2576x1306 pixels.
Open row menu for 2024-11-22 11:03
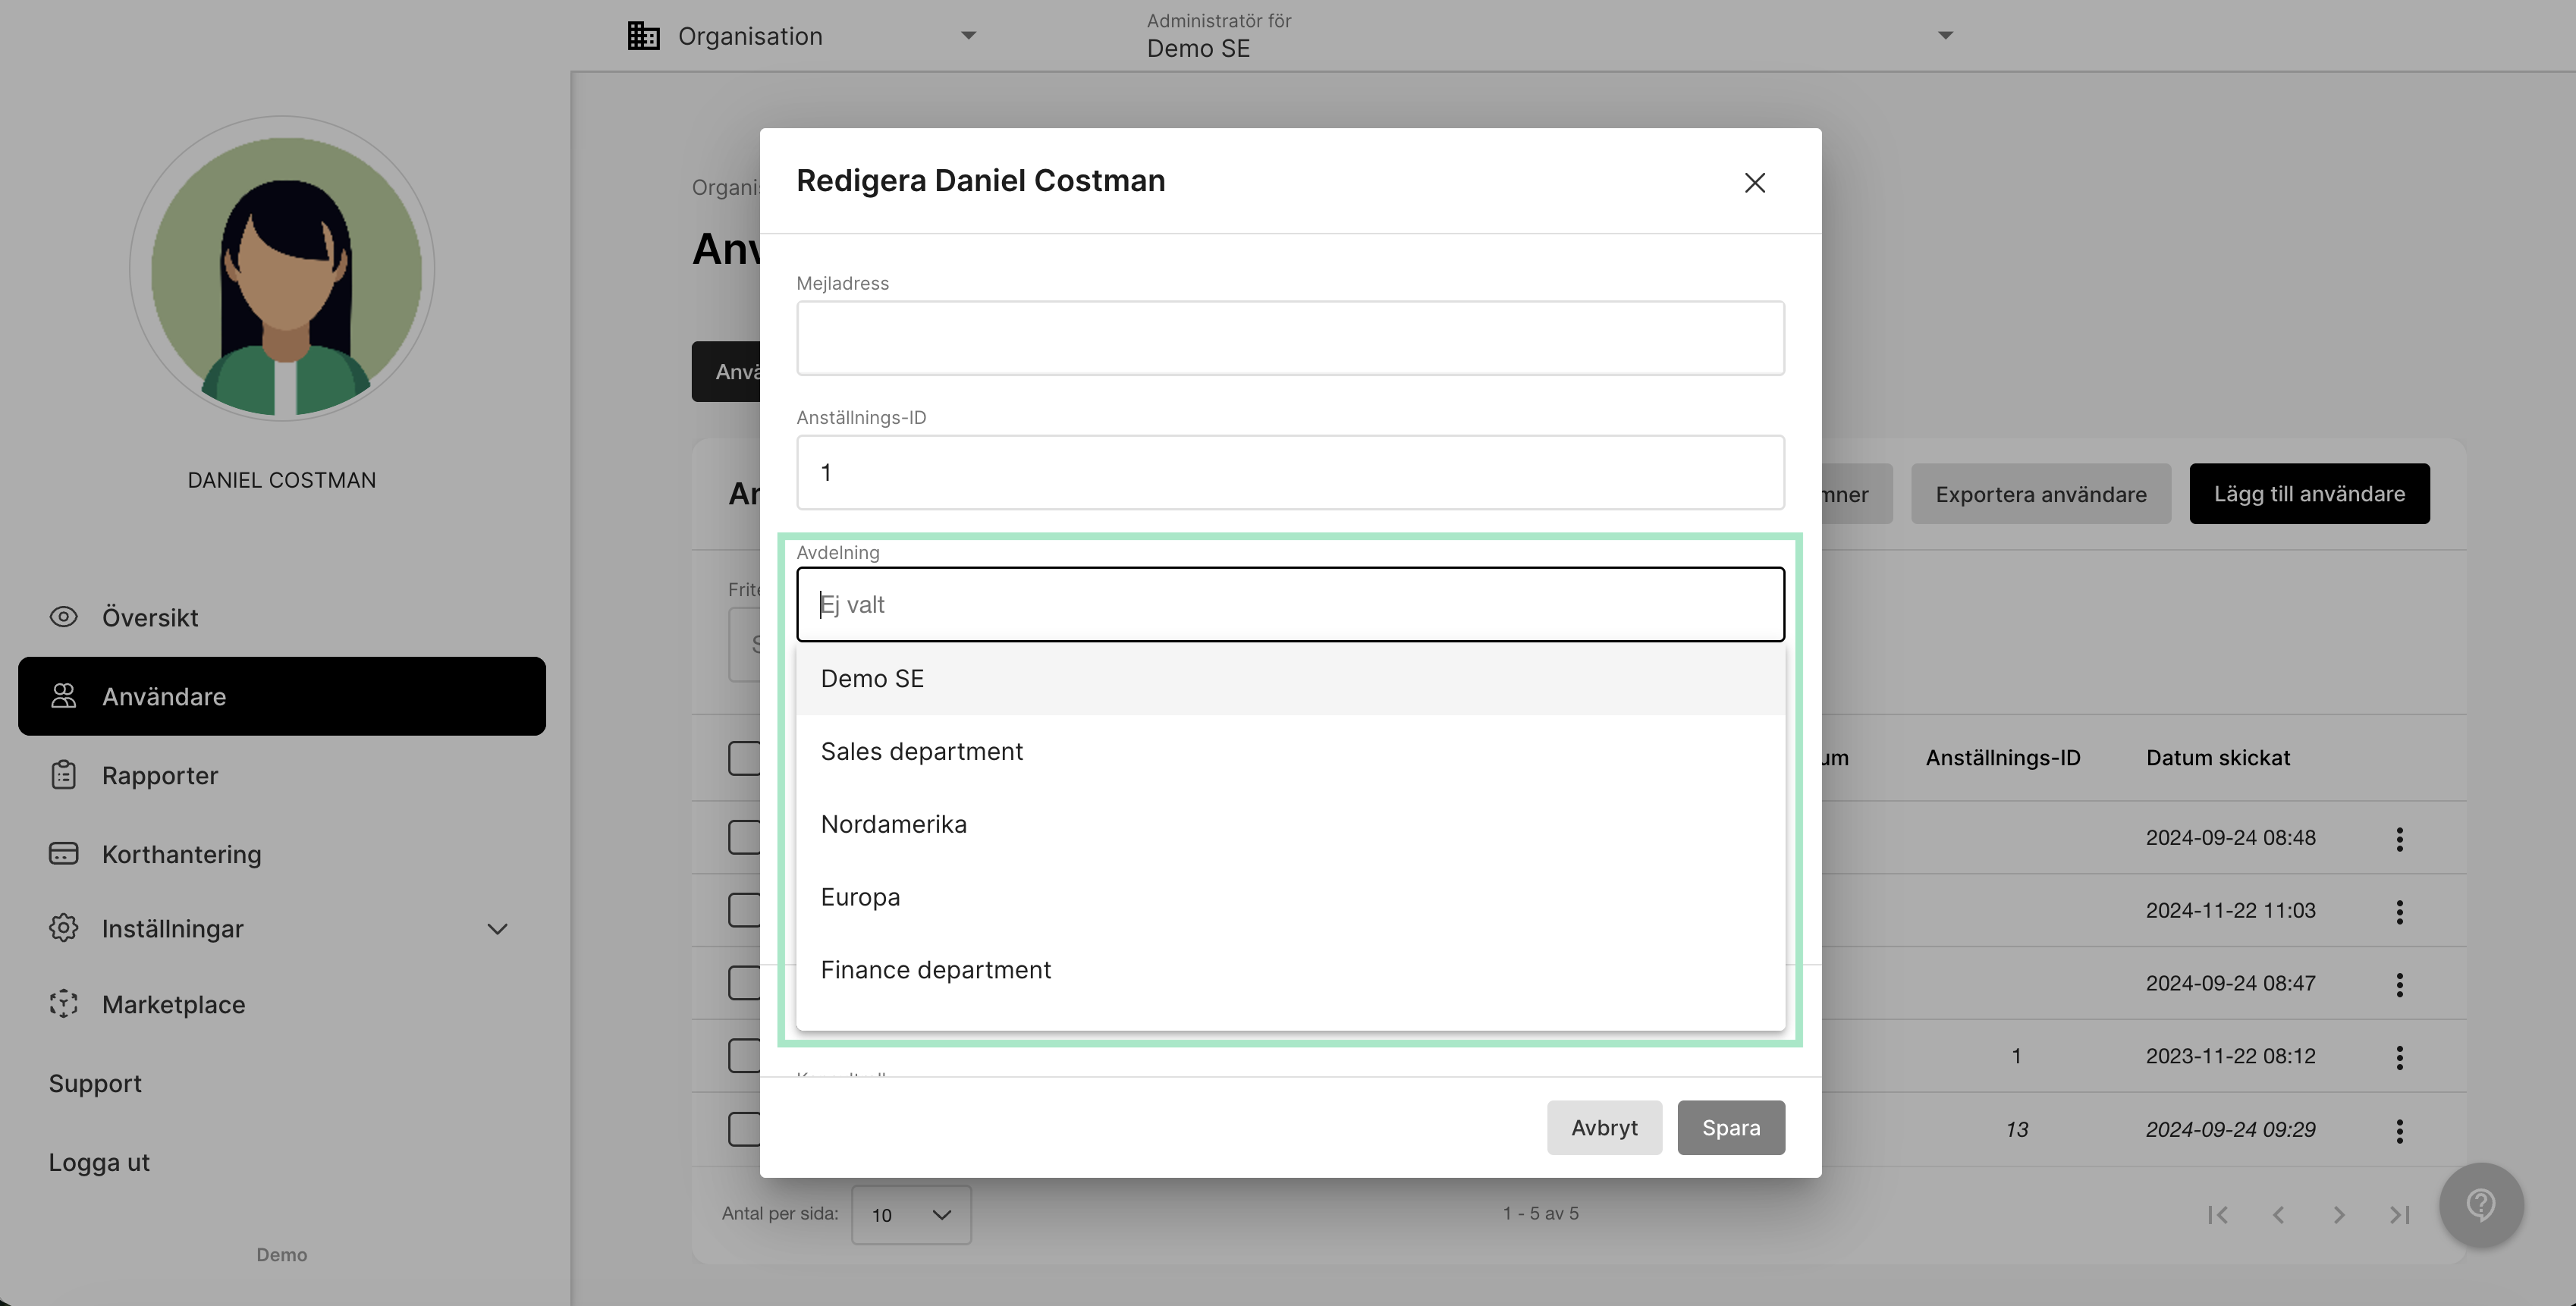pyautogui.click(x=2399, y=912)
